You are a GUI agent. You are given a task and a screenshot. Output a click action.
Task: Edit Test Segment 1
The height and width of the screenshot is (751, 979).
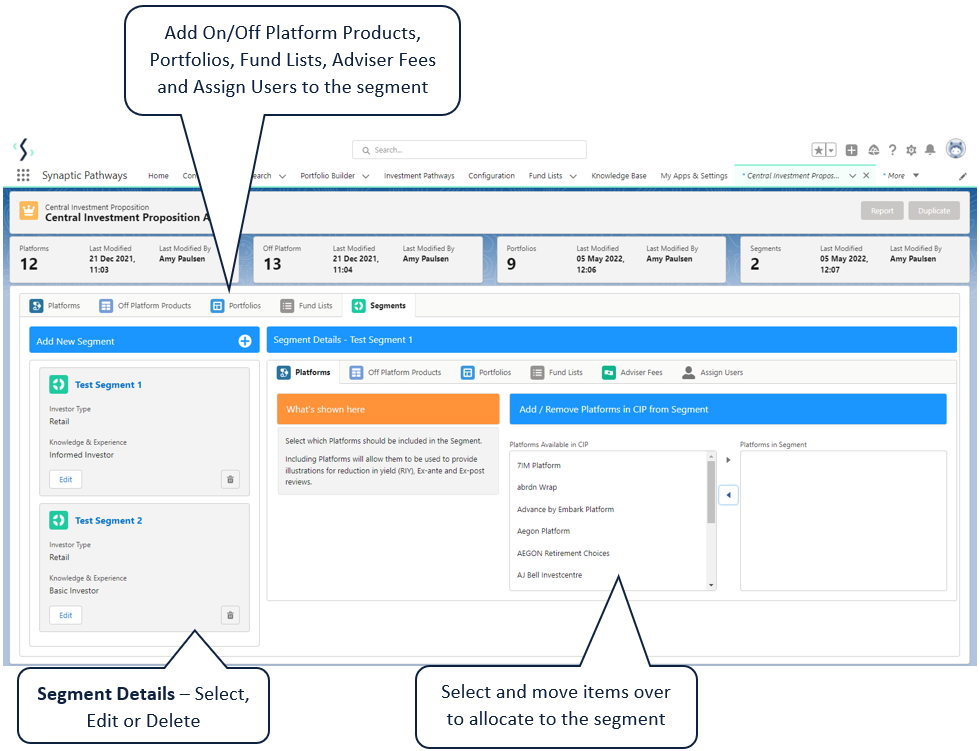coord(66,479)
